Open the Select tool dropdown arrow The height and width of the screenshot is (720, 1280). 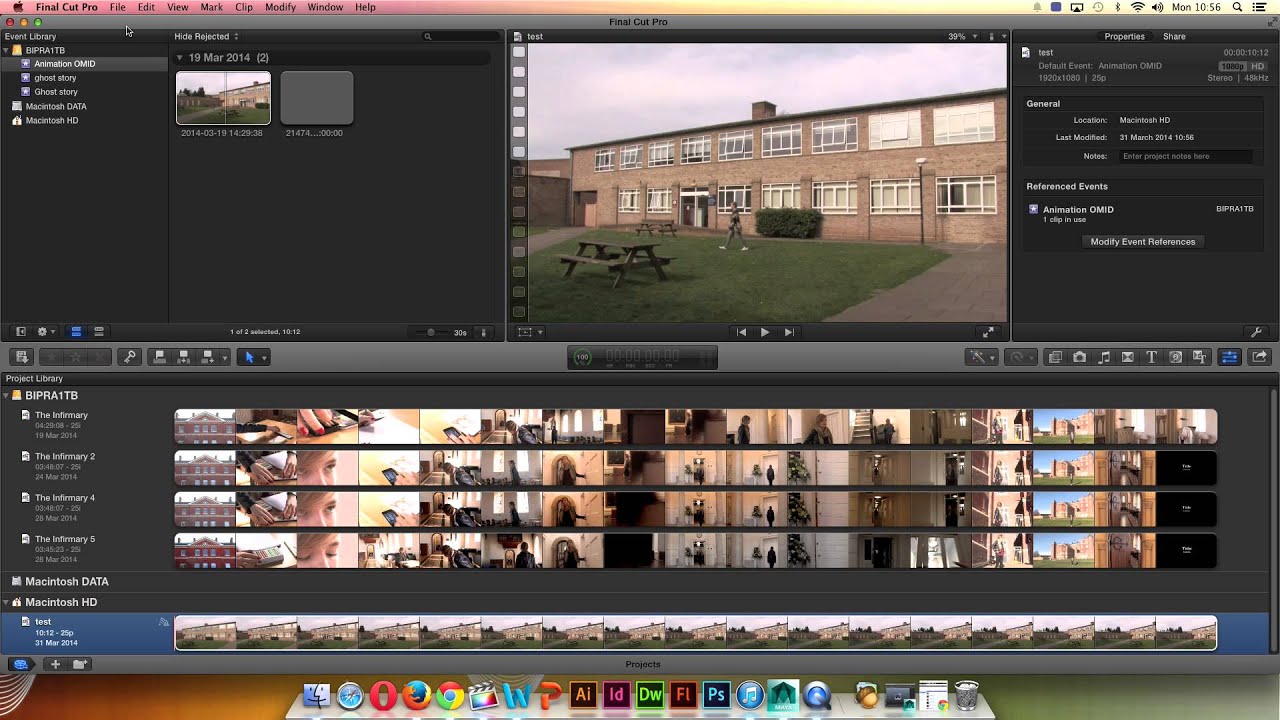tap(264, 357)
